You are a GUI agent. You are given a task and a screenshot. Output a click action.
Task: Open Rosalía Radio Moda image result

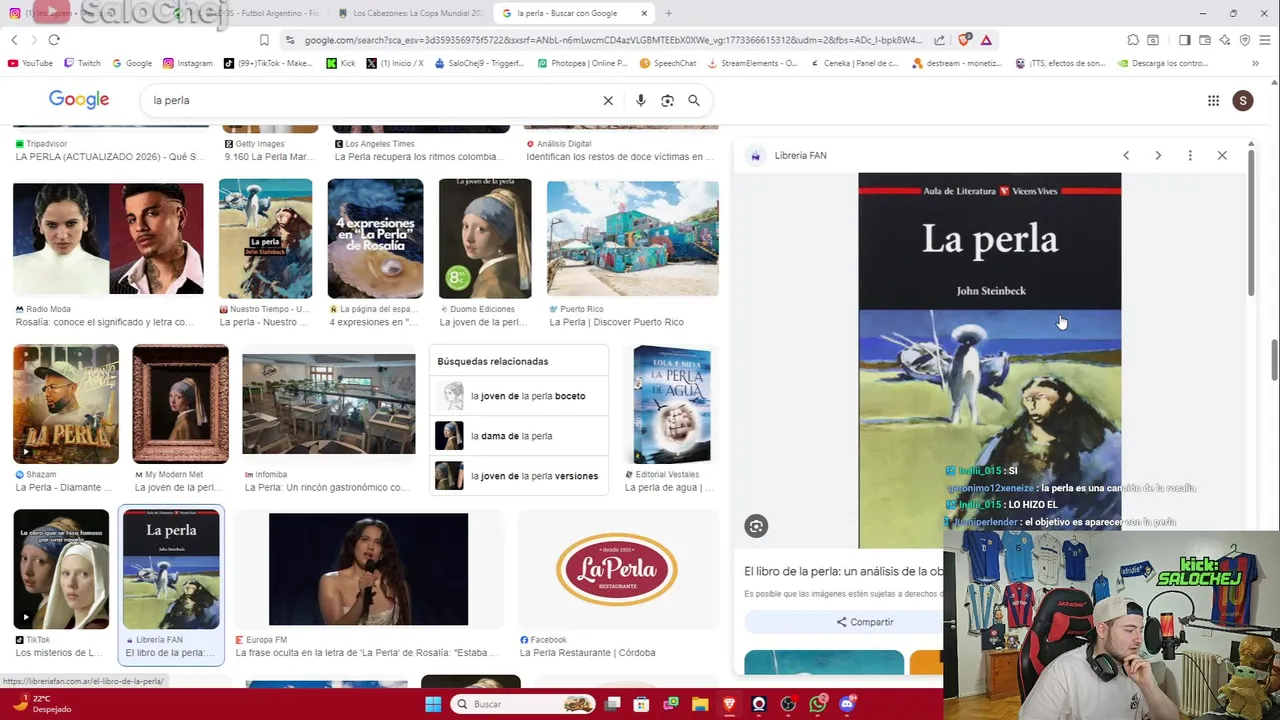point(108,238)
